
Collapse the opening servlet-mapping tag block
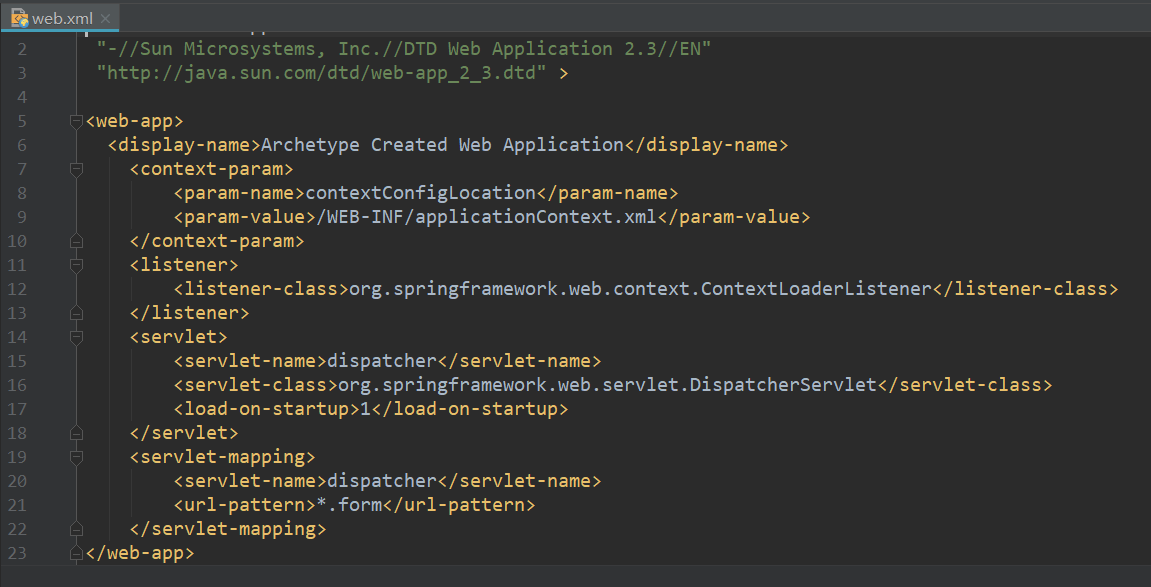point(75,457)
